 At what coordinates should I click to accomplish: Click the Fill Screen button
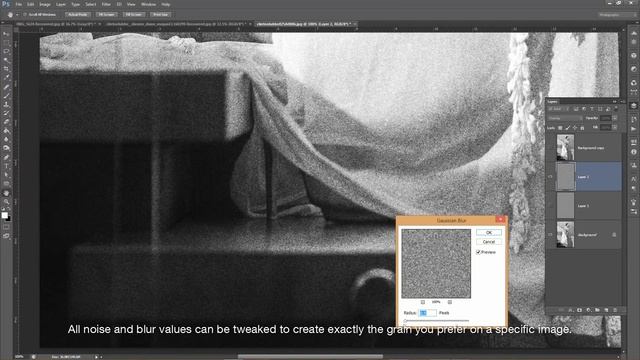click(x=133, y=15)
